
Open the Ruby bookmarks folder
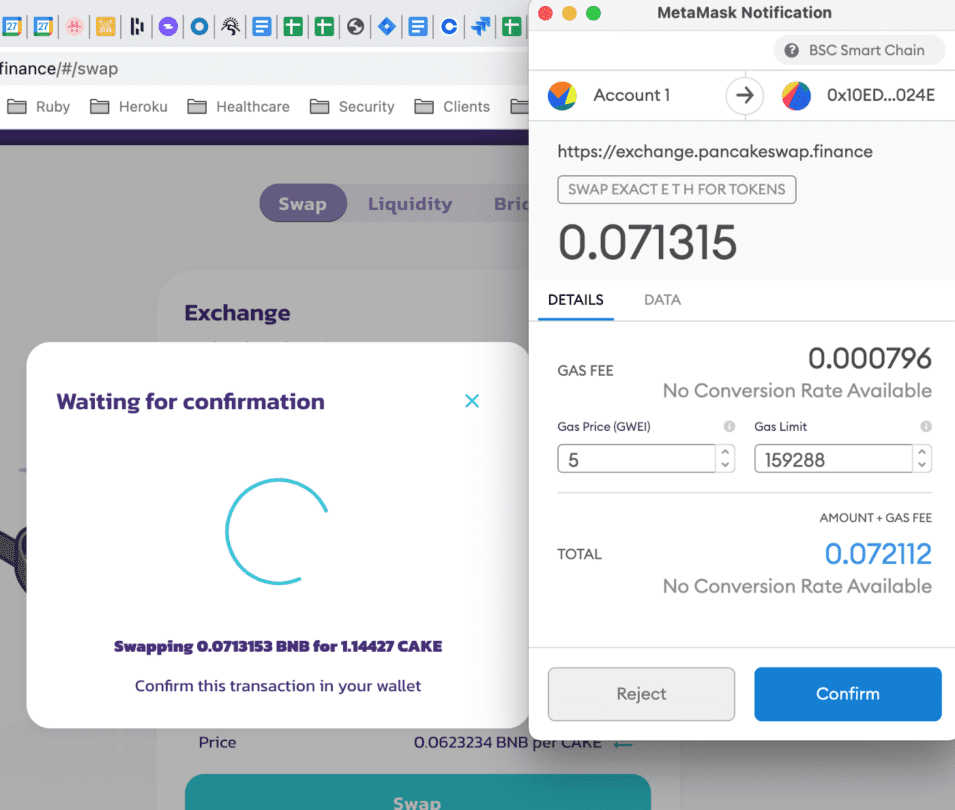[x=38, y=107]
